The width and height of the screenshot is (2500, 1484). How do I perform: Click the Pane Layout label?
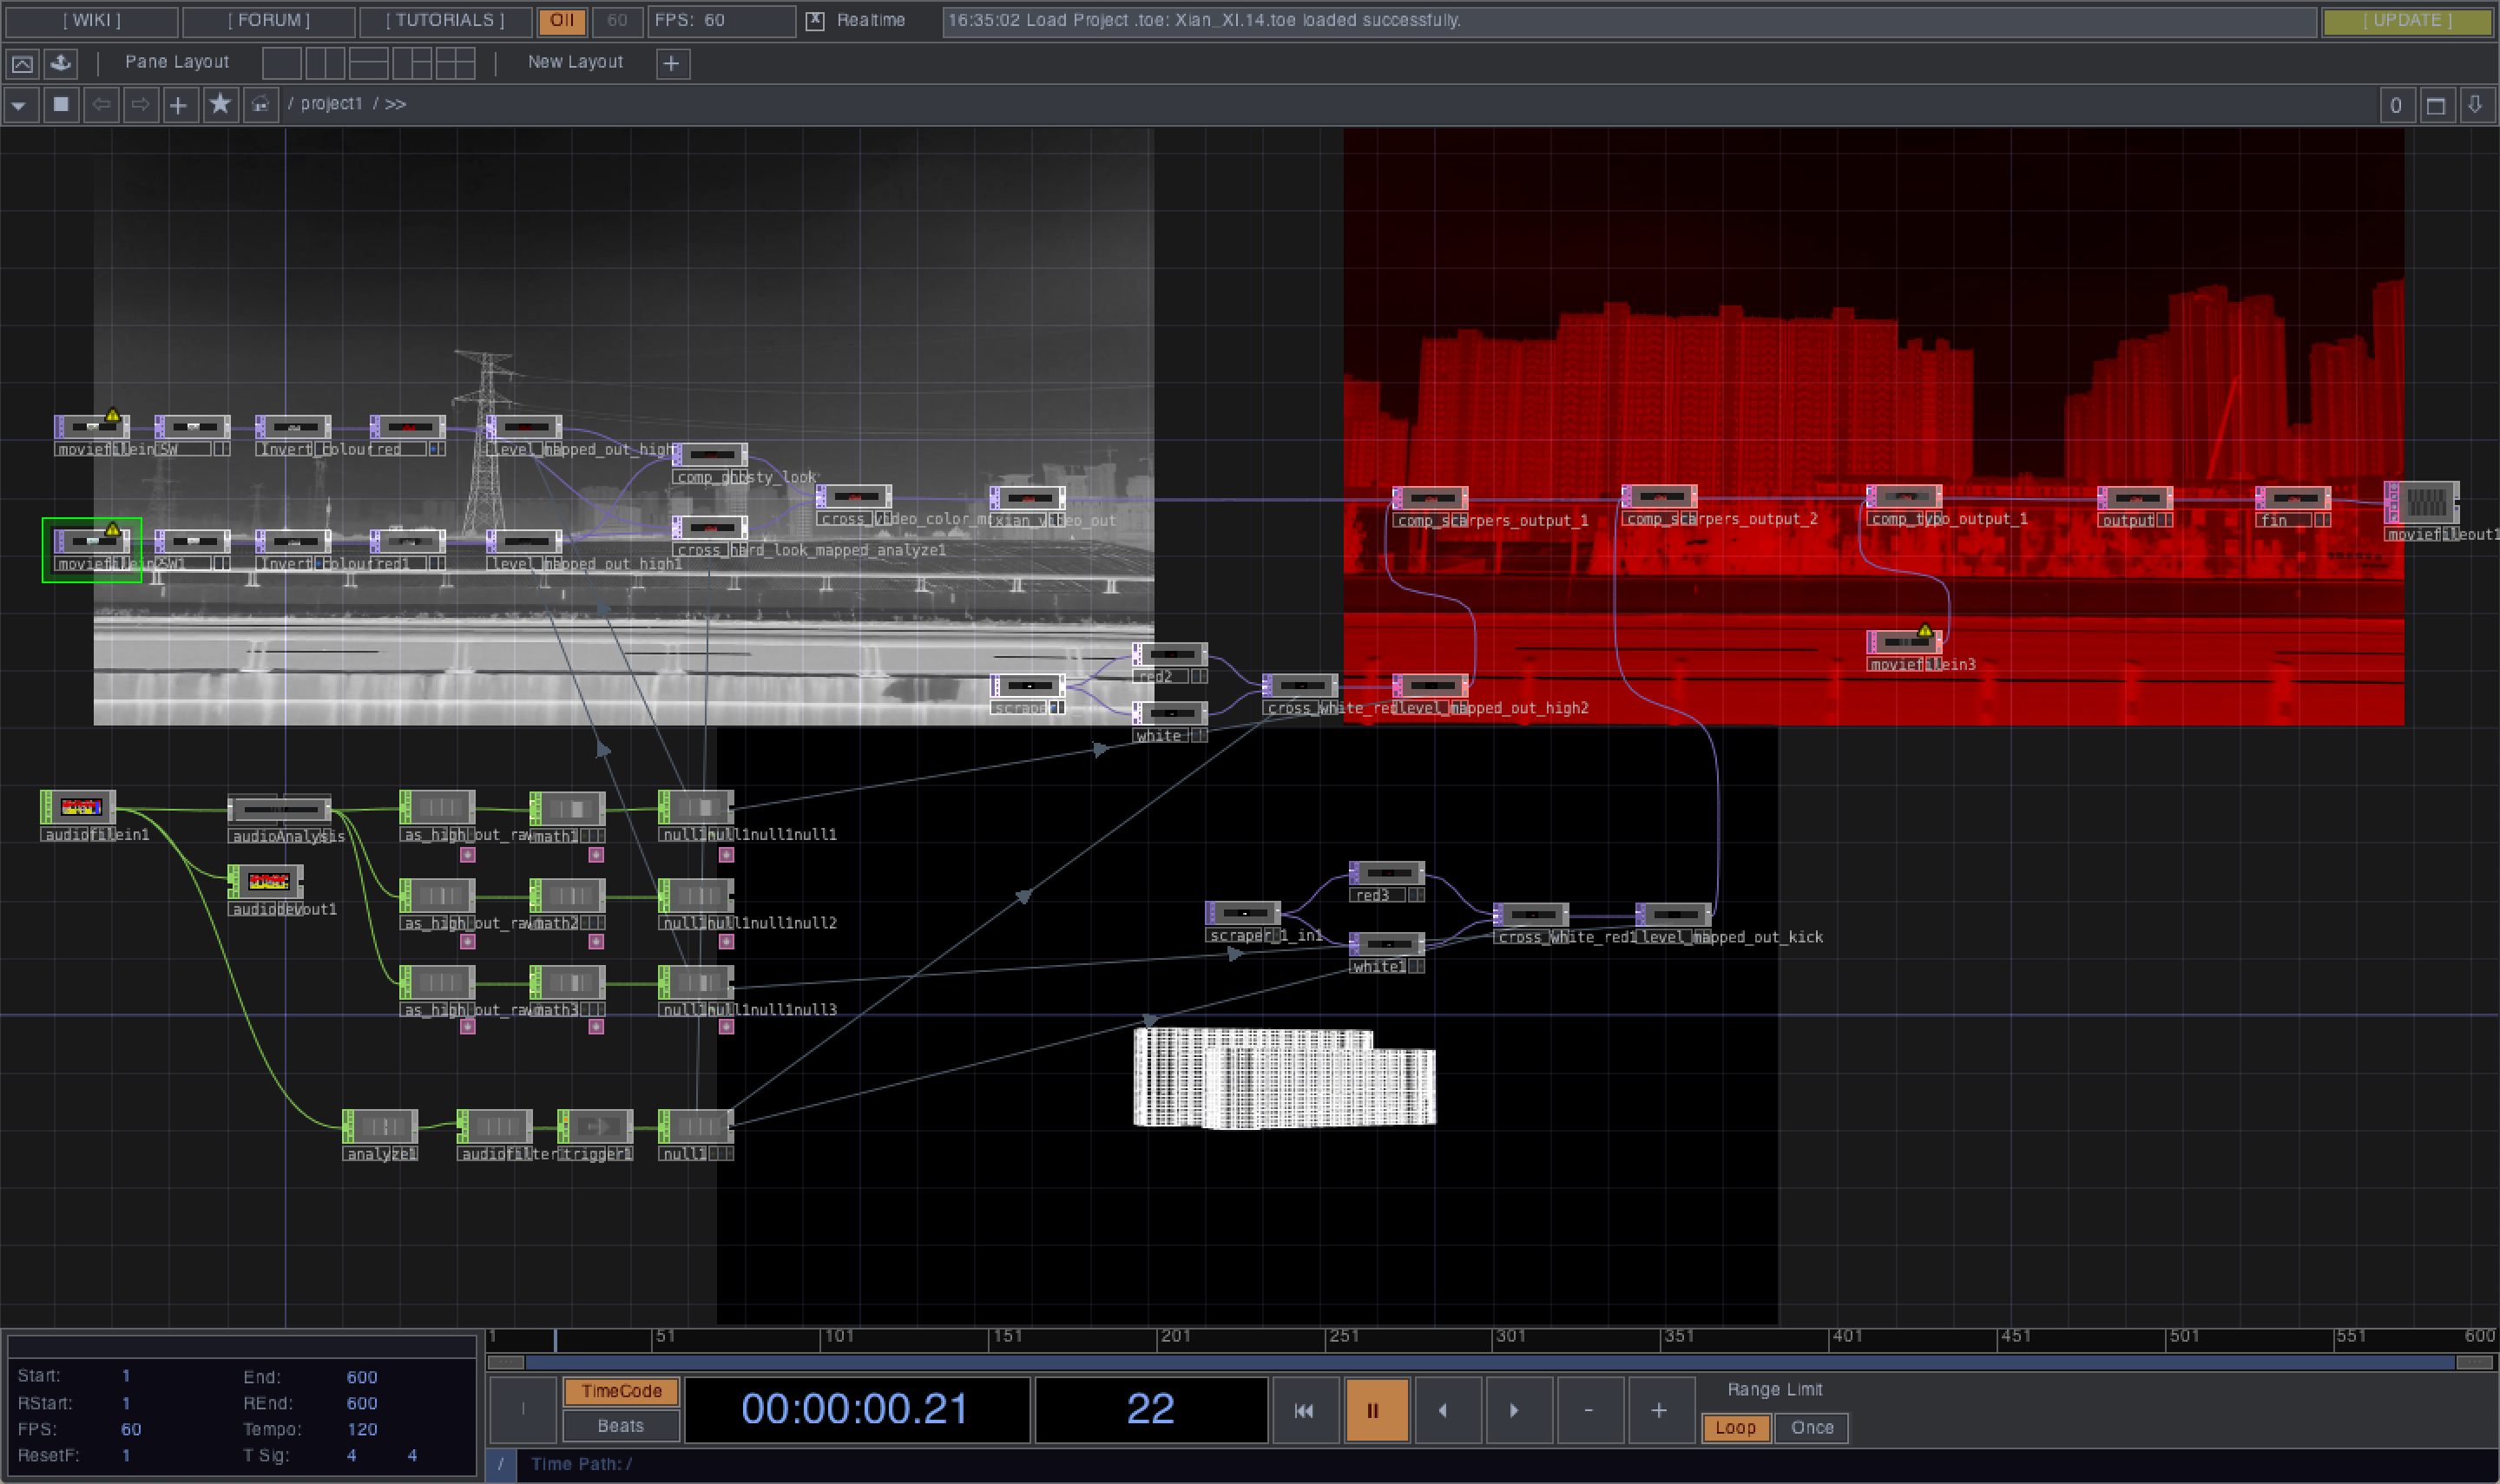pos(177,62)
